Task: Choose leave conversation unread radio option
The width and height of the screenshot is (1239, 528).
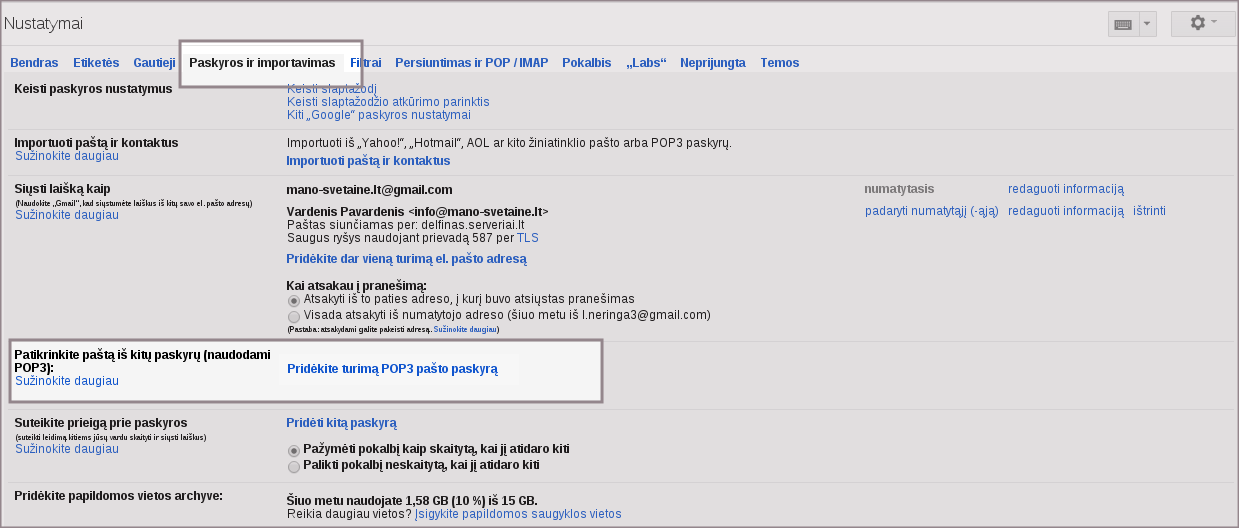Action: coord(294,466)
